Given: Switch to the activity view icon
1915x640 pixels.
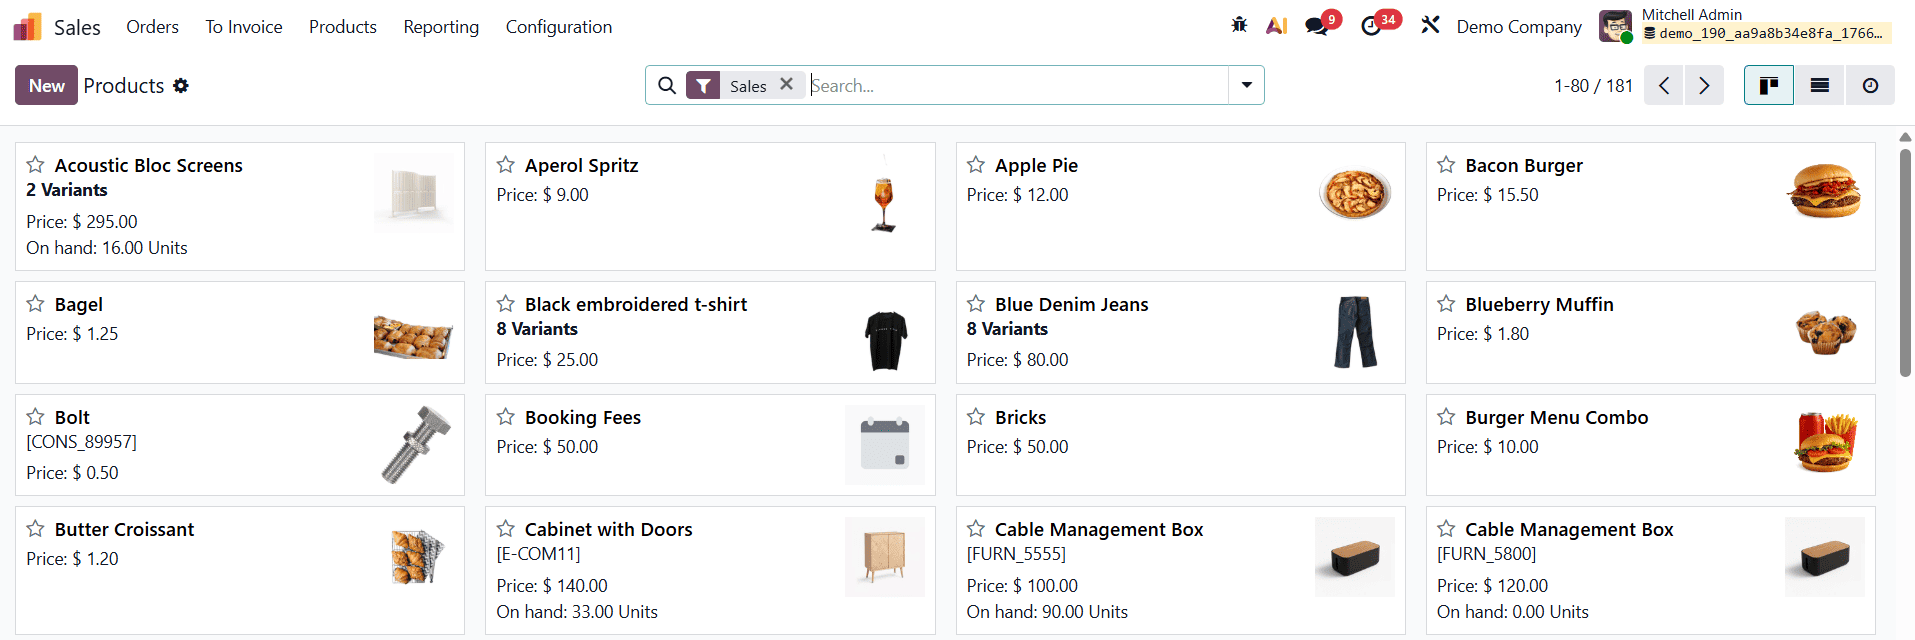Looking at the screenshot, I should tap(1869, 85).
